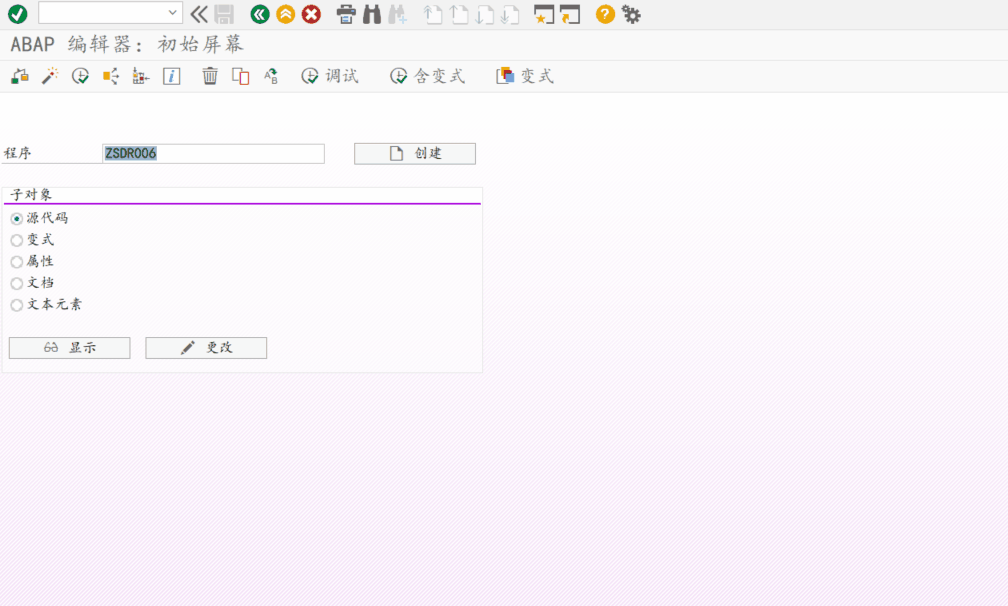Choose 属性 under 子对象
1008x606 pixels.
click(16, 261)
